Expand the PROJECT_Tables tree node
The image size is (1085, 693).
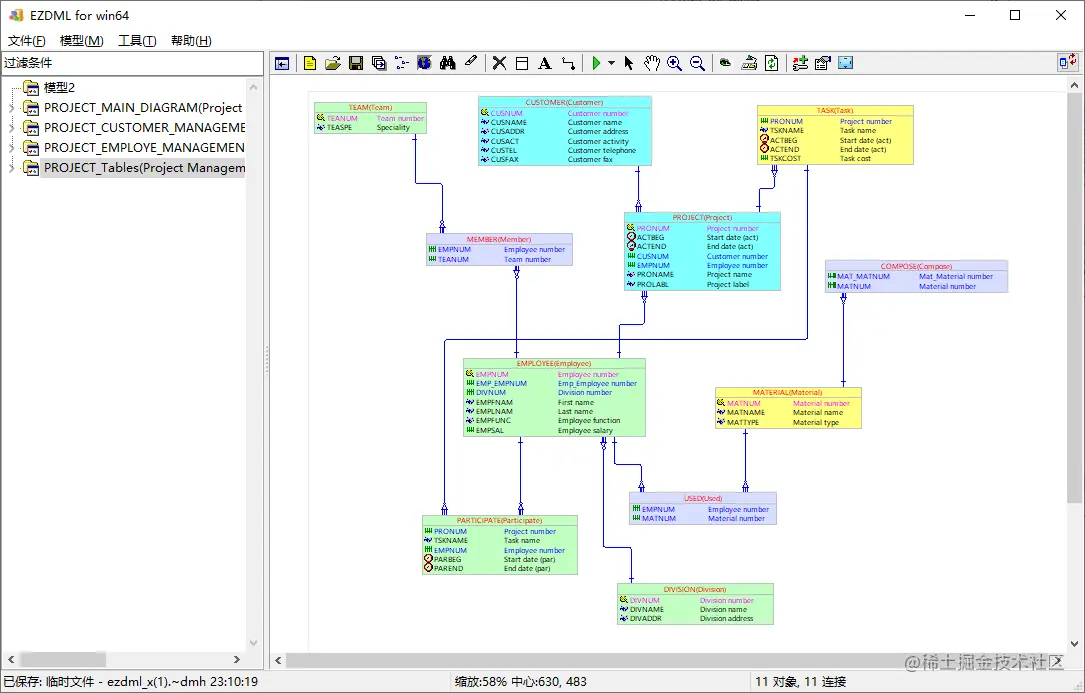point(11,168)
